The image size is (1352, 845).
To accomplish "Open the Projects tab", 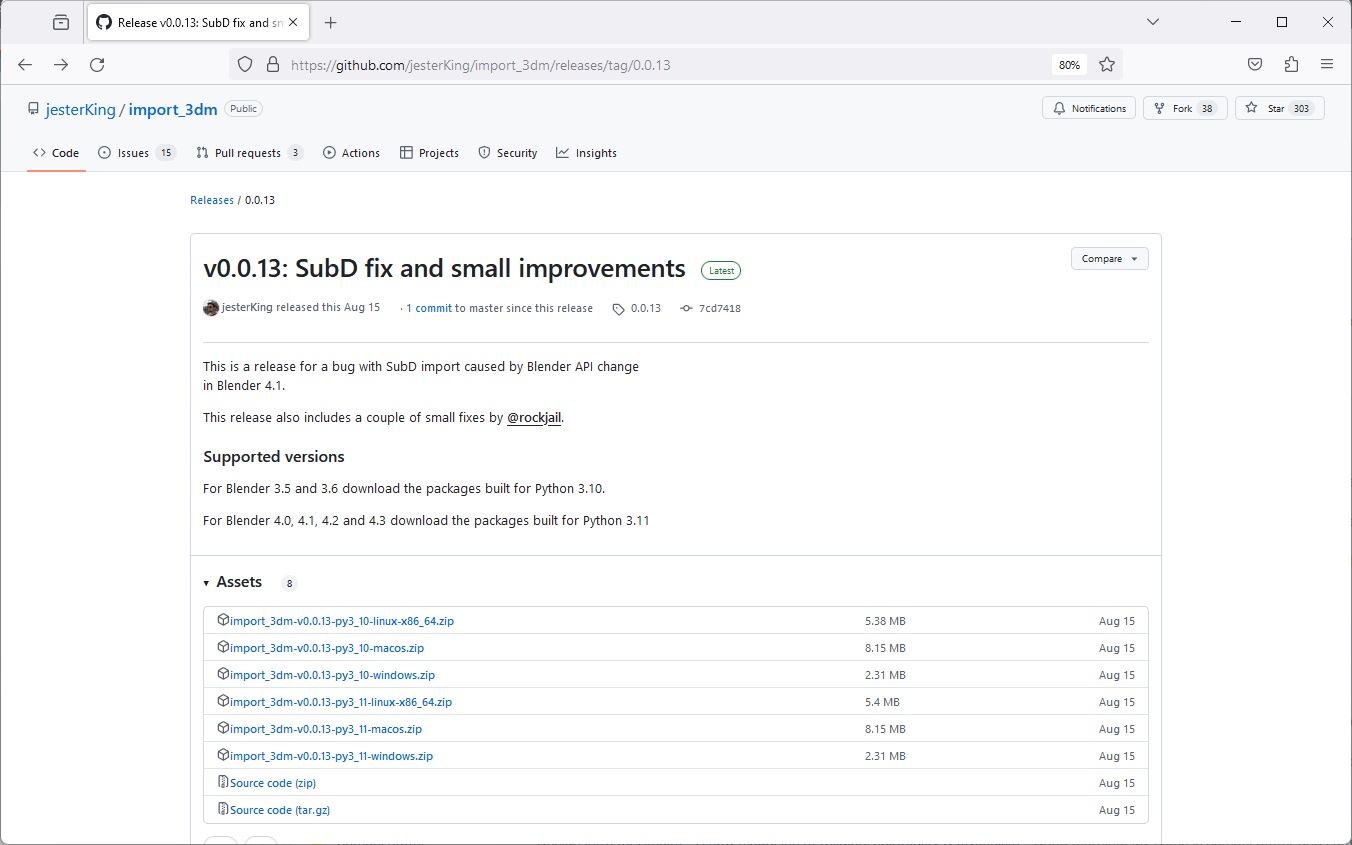I will click(429, 153).
